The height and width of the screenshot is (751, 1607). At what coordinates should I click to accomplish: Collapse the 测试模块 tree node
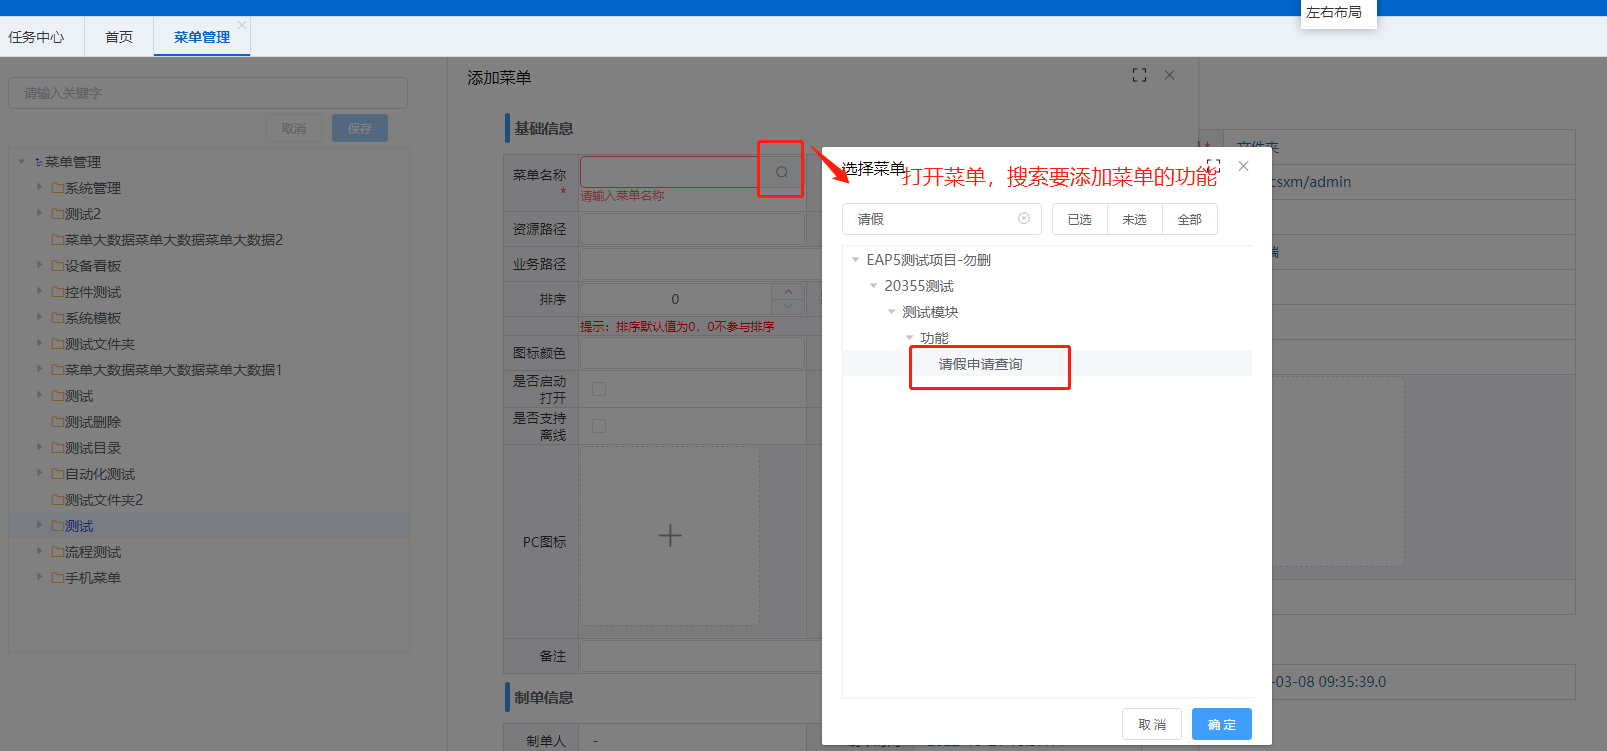(x=891, y=312)
